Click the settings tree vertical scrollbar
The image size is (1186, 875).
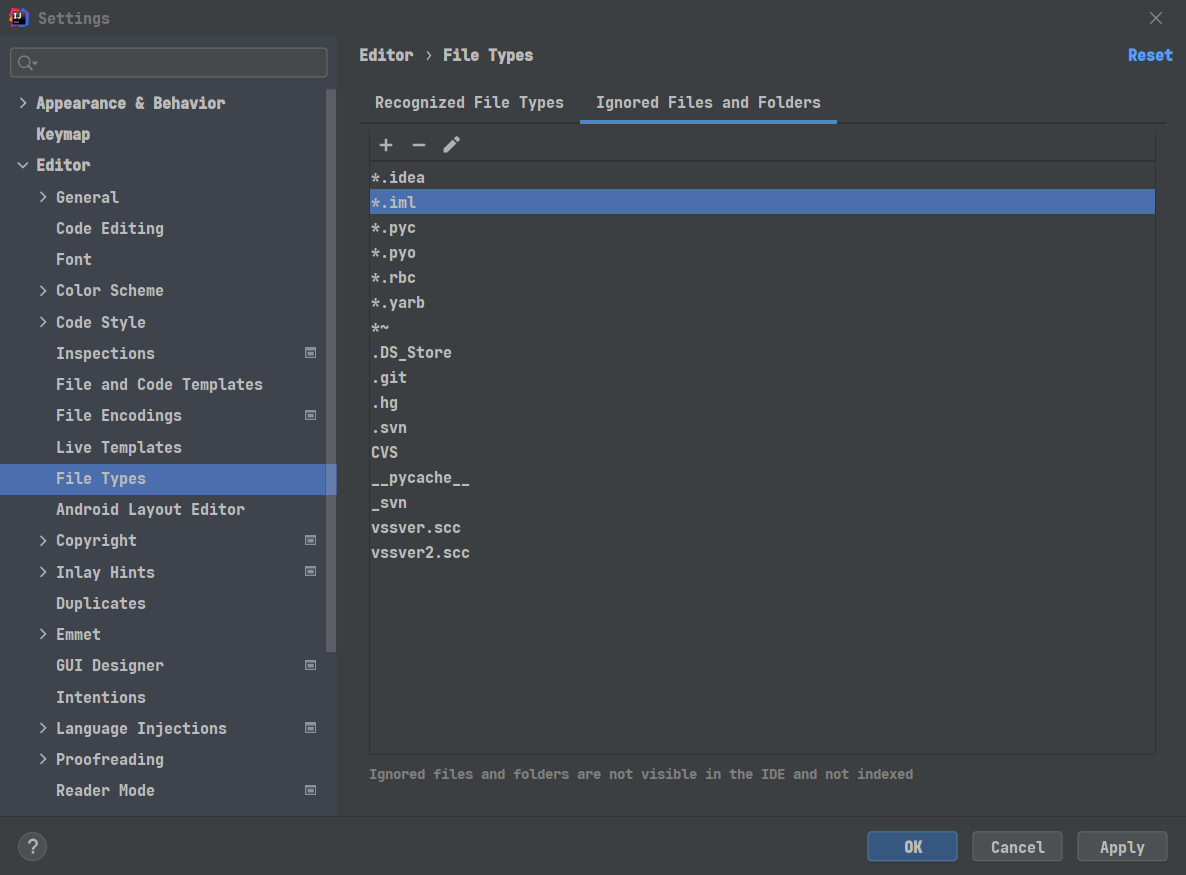pyautogui.click(x=331, y=371)
